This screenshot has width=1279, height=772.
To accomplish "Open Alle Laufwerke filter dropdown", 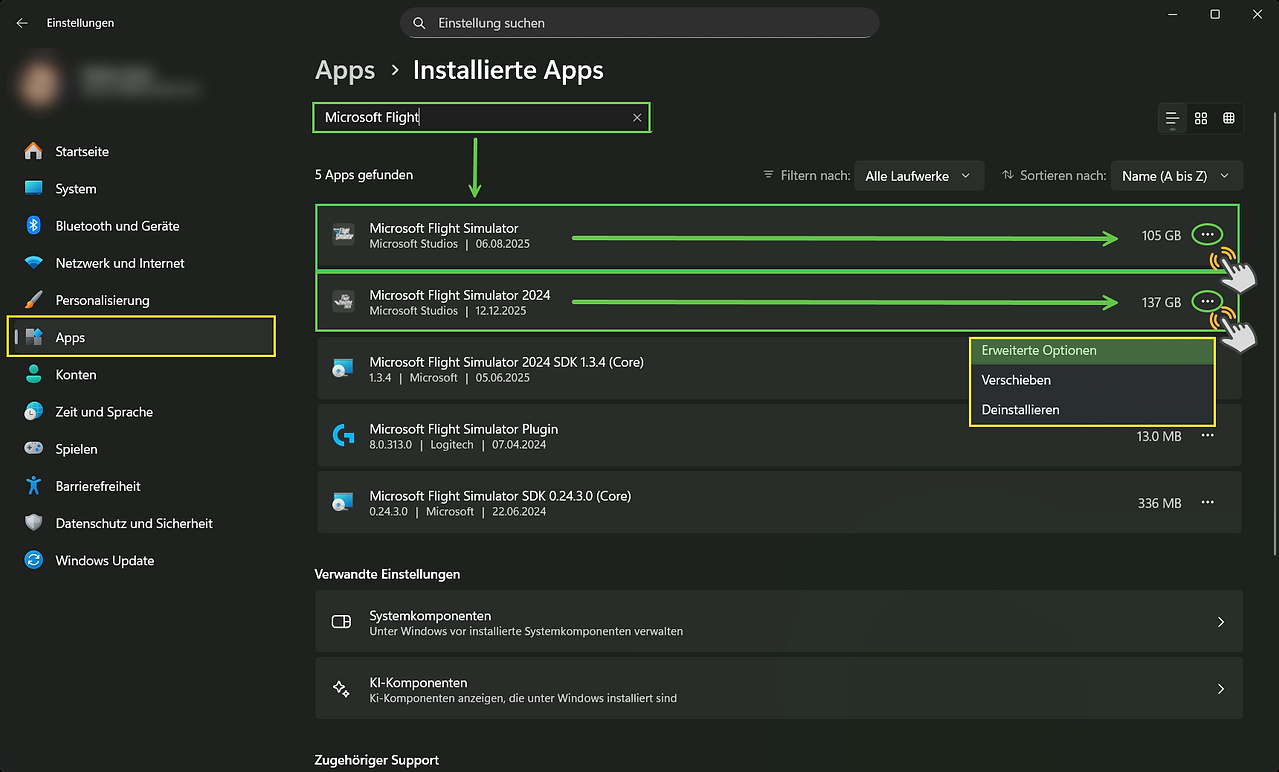I will tap(918, 175).
